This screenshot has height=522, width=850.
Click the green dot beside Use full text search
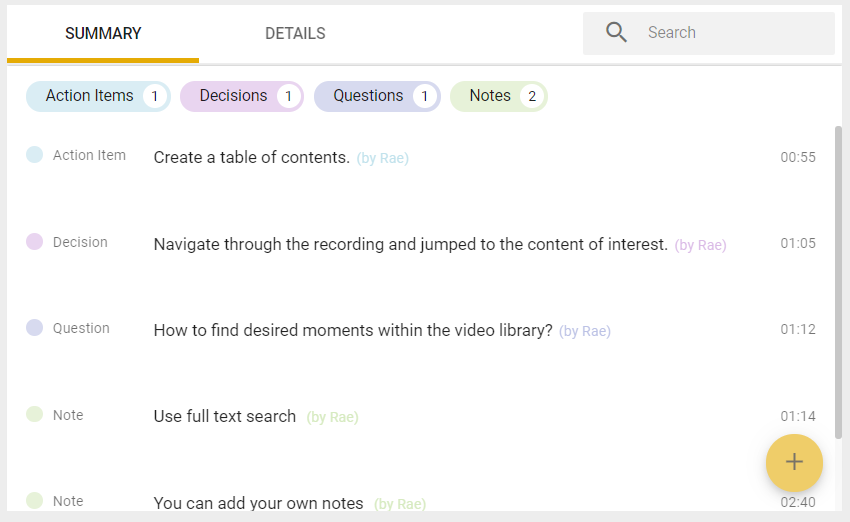(35, 414)
